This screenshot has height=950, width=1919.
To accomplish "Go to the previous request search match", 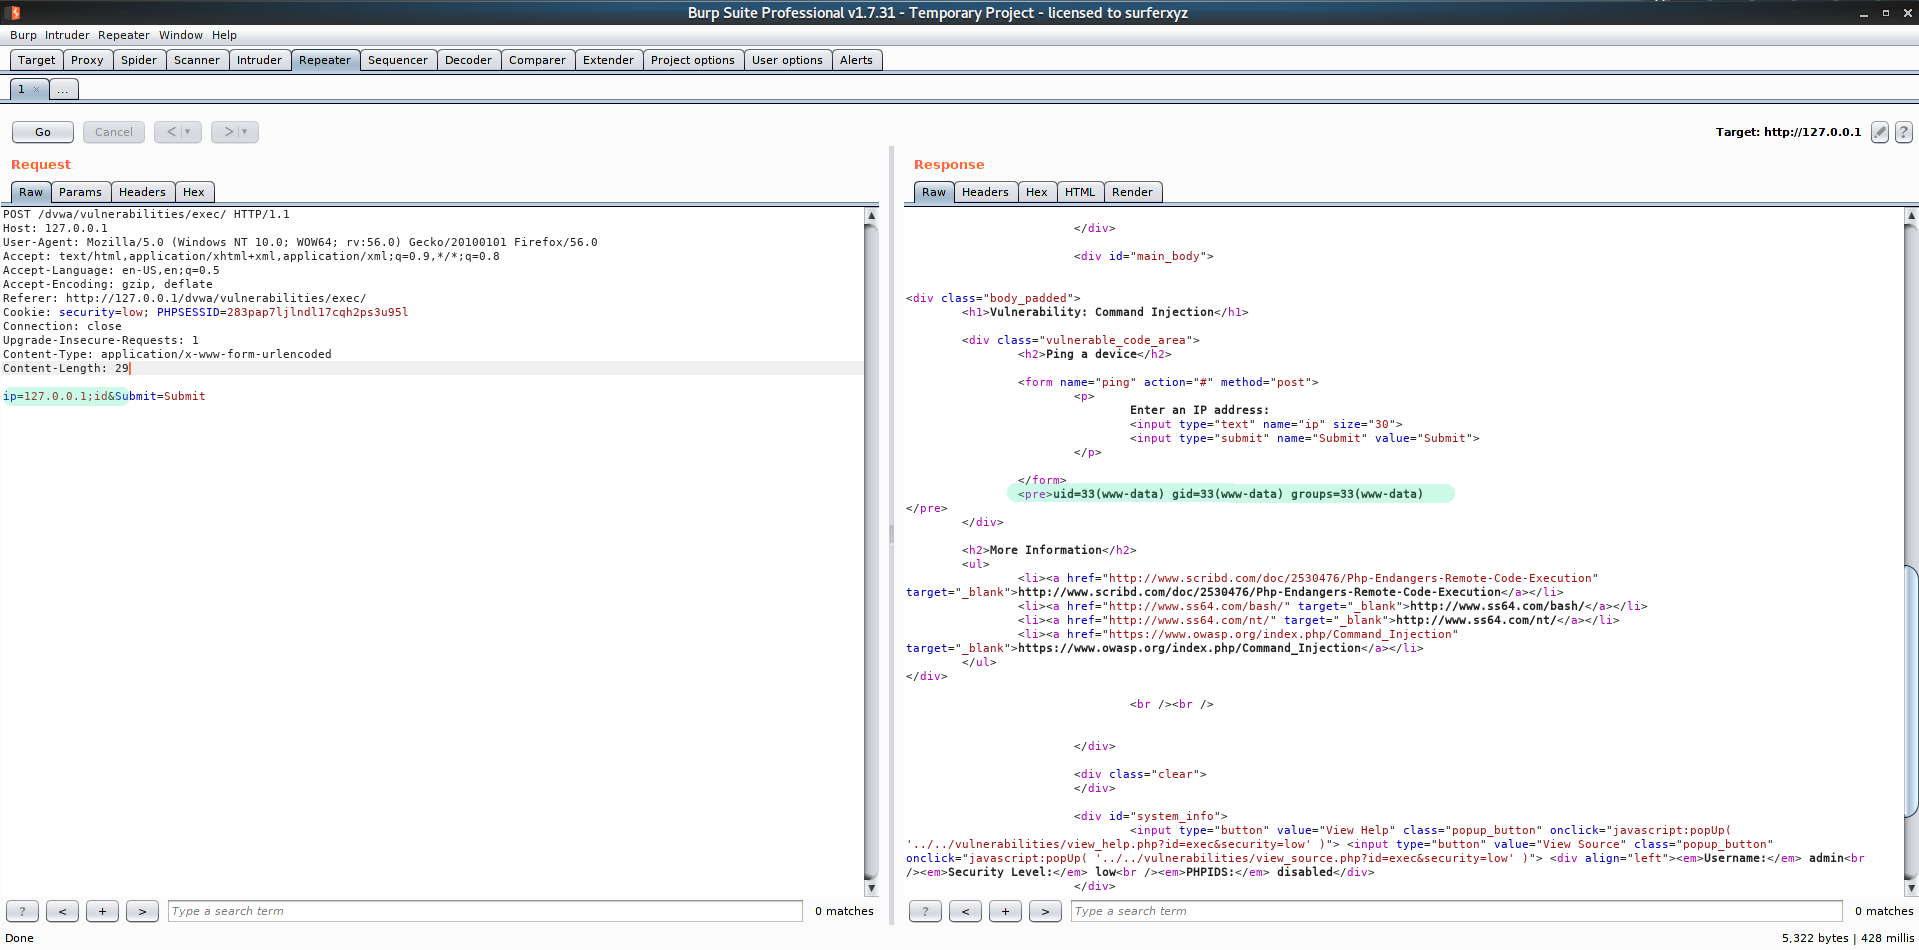I will pyautogui.click(x=62, y=911).
